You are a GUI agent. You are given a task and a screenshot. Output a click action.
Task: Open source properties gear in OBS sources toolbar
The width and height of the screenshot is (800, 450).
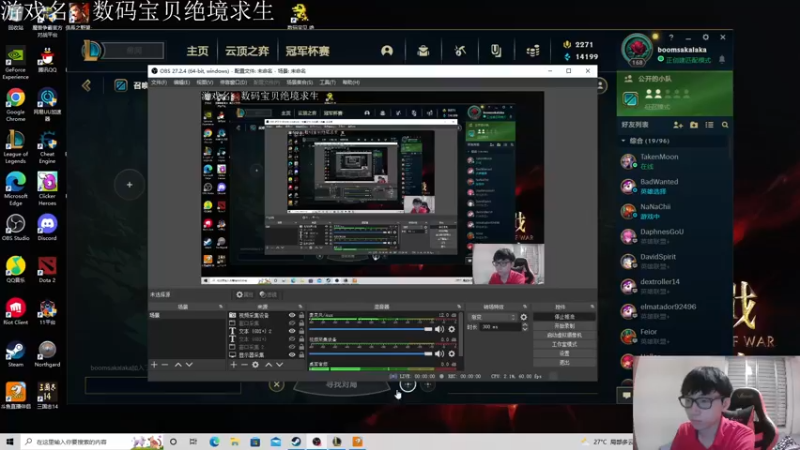[256, 365]
